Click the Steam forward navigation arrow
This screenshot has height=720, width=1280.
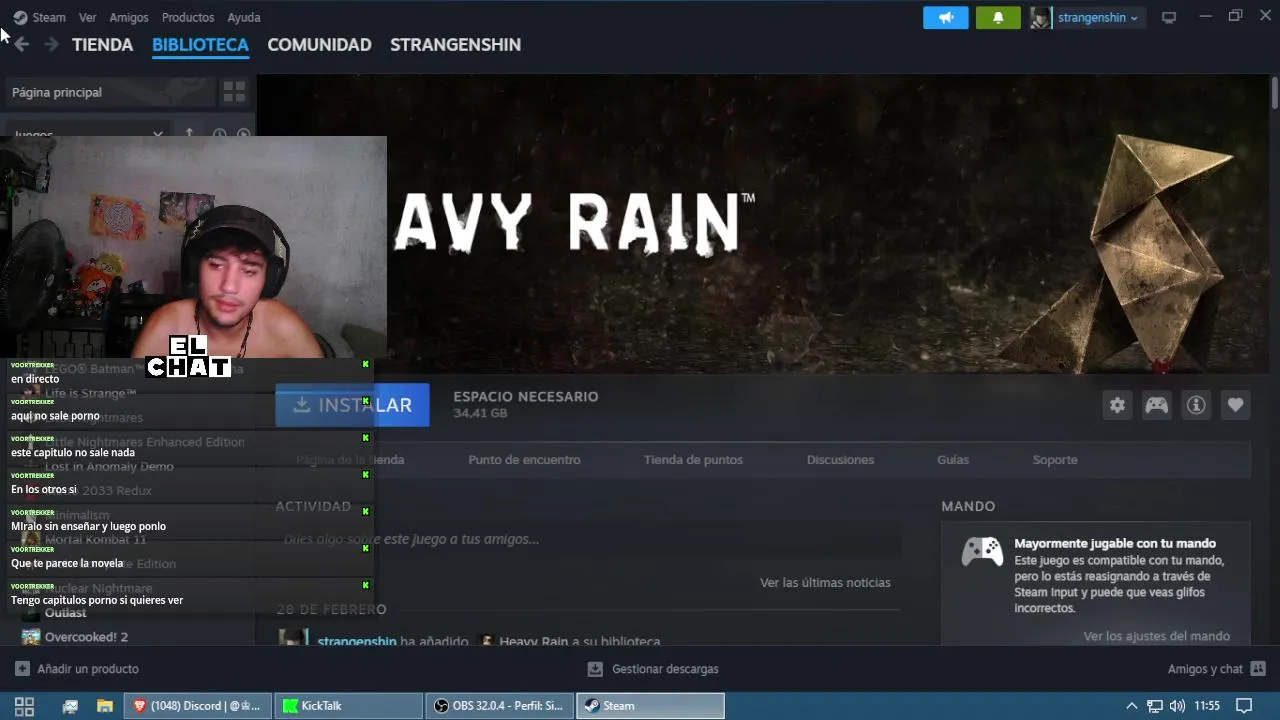click(x=51, y=44)
